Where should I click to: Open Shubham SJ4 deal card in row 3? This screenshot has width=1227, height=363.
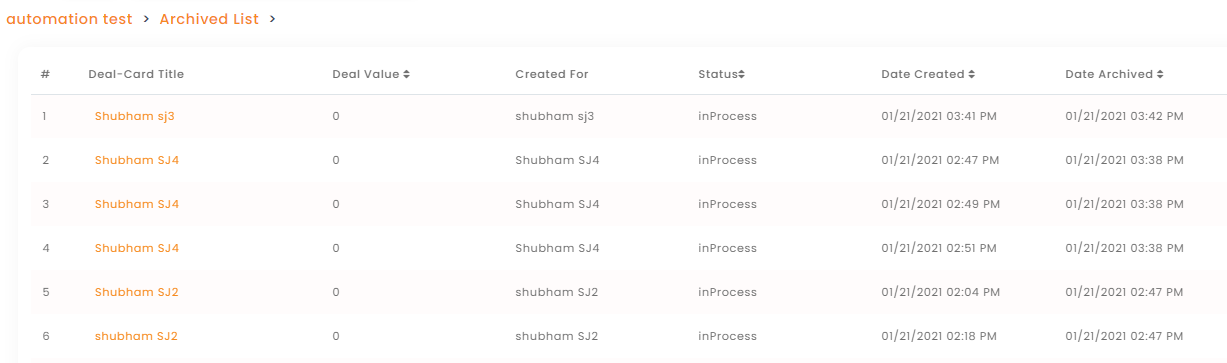pyautogui.click(x=137, y=204)
